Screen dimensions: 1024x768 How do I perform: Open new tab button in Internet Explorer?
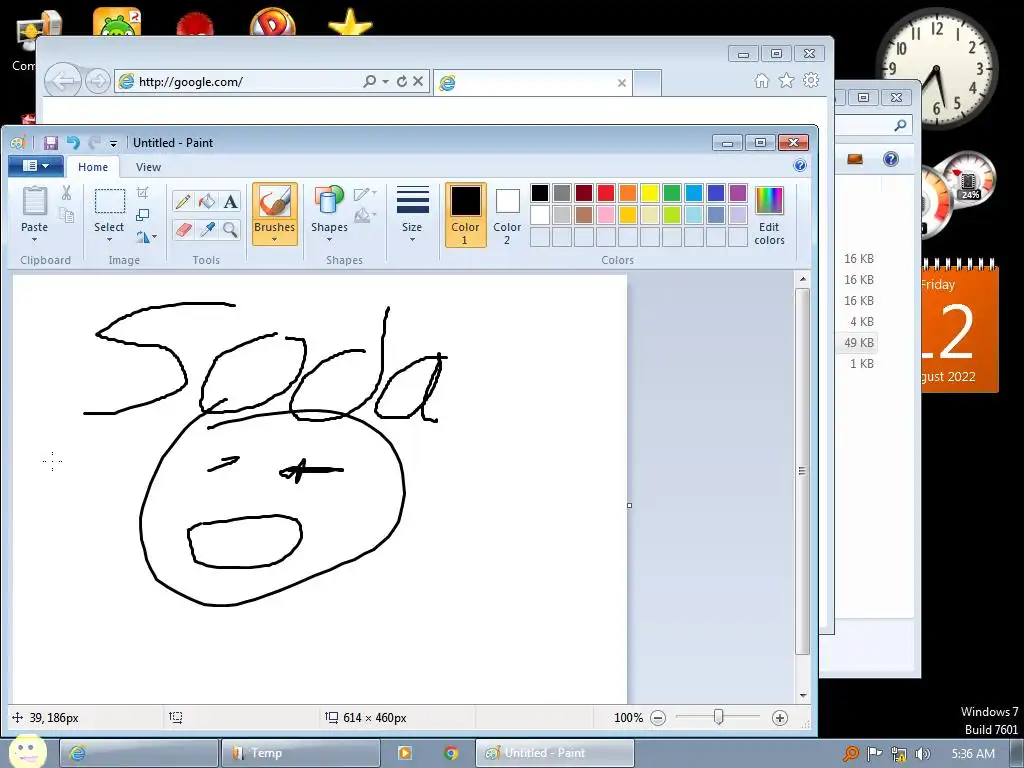pos(647,83)
